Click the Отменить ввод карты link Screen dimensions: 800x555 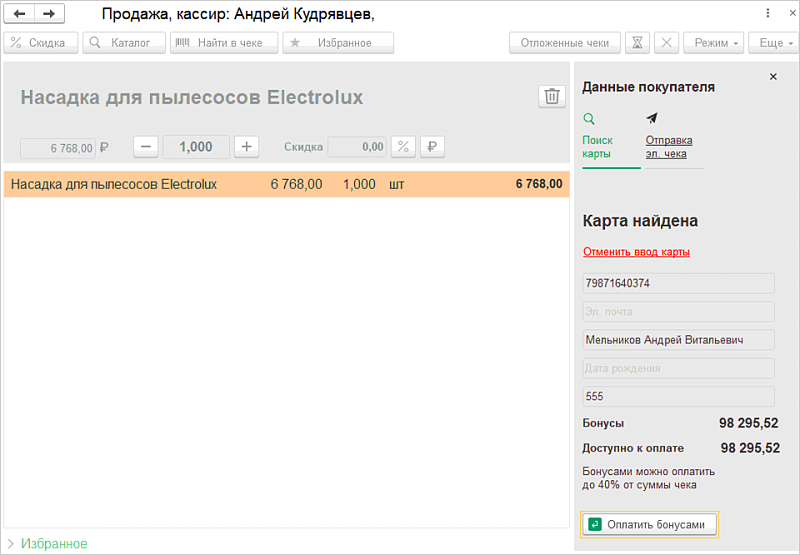[636, 252]
